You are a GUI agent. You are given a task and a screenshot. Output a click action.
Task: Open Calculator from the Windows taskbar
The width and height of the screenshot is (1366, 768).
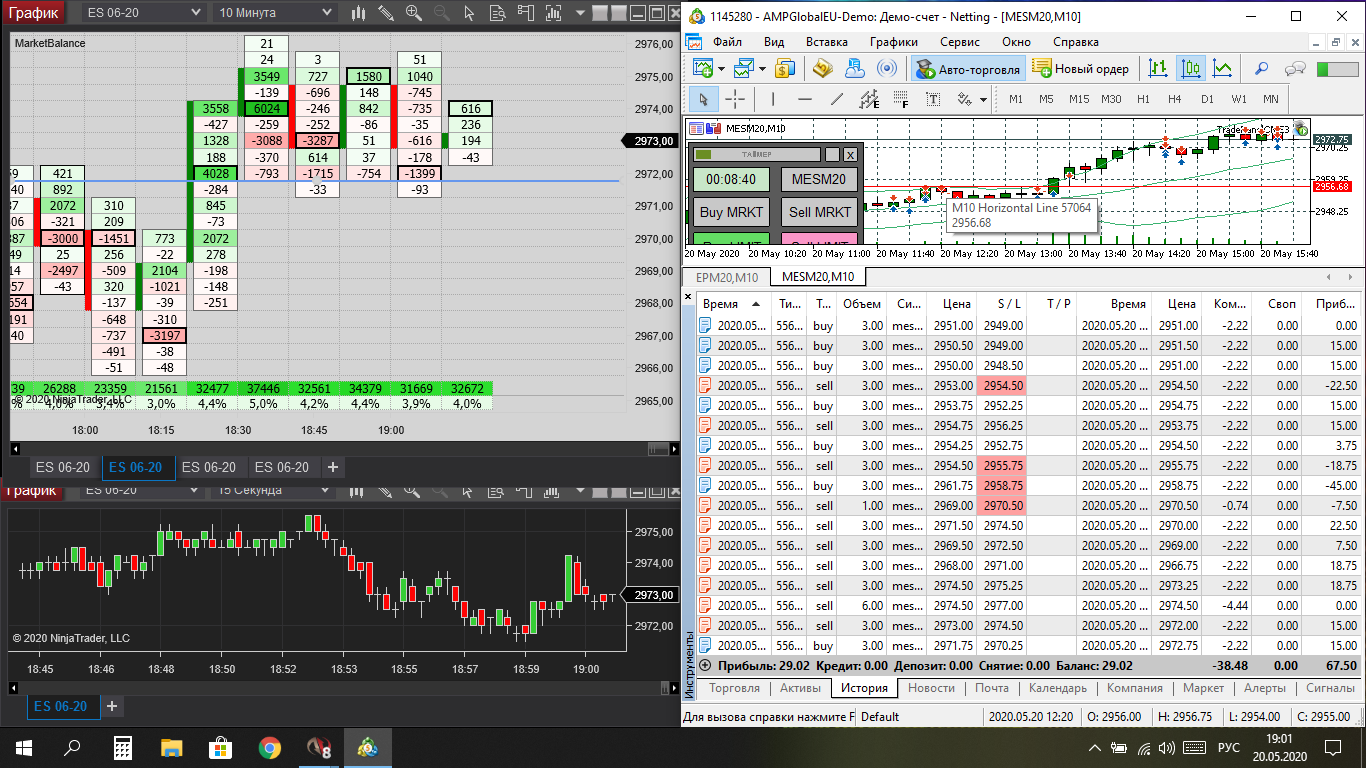pos(123,747)
